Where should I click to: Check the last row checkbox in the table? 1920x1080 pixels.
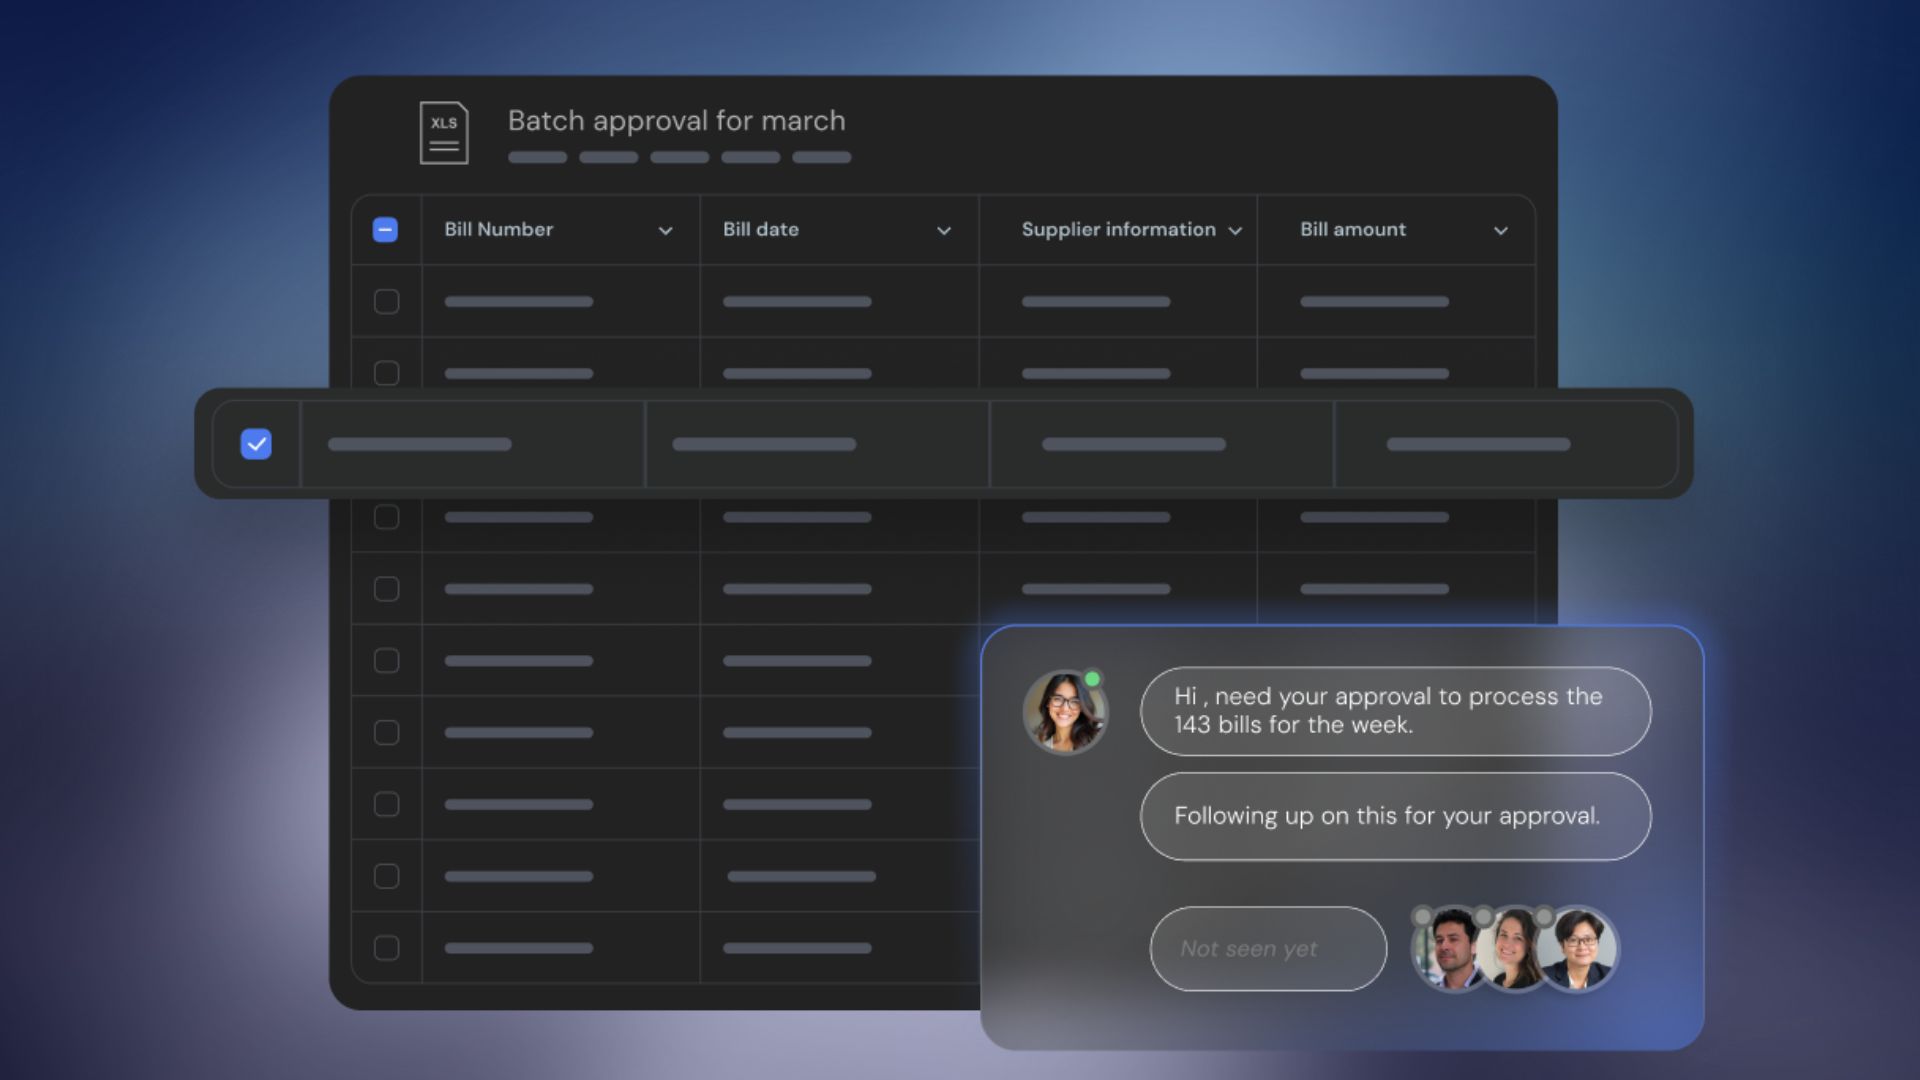click(x=386, y=947)
